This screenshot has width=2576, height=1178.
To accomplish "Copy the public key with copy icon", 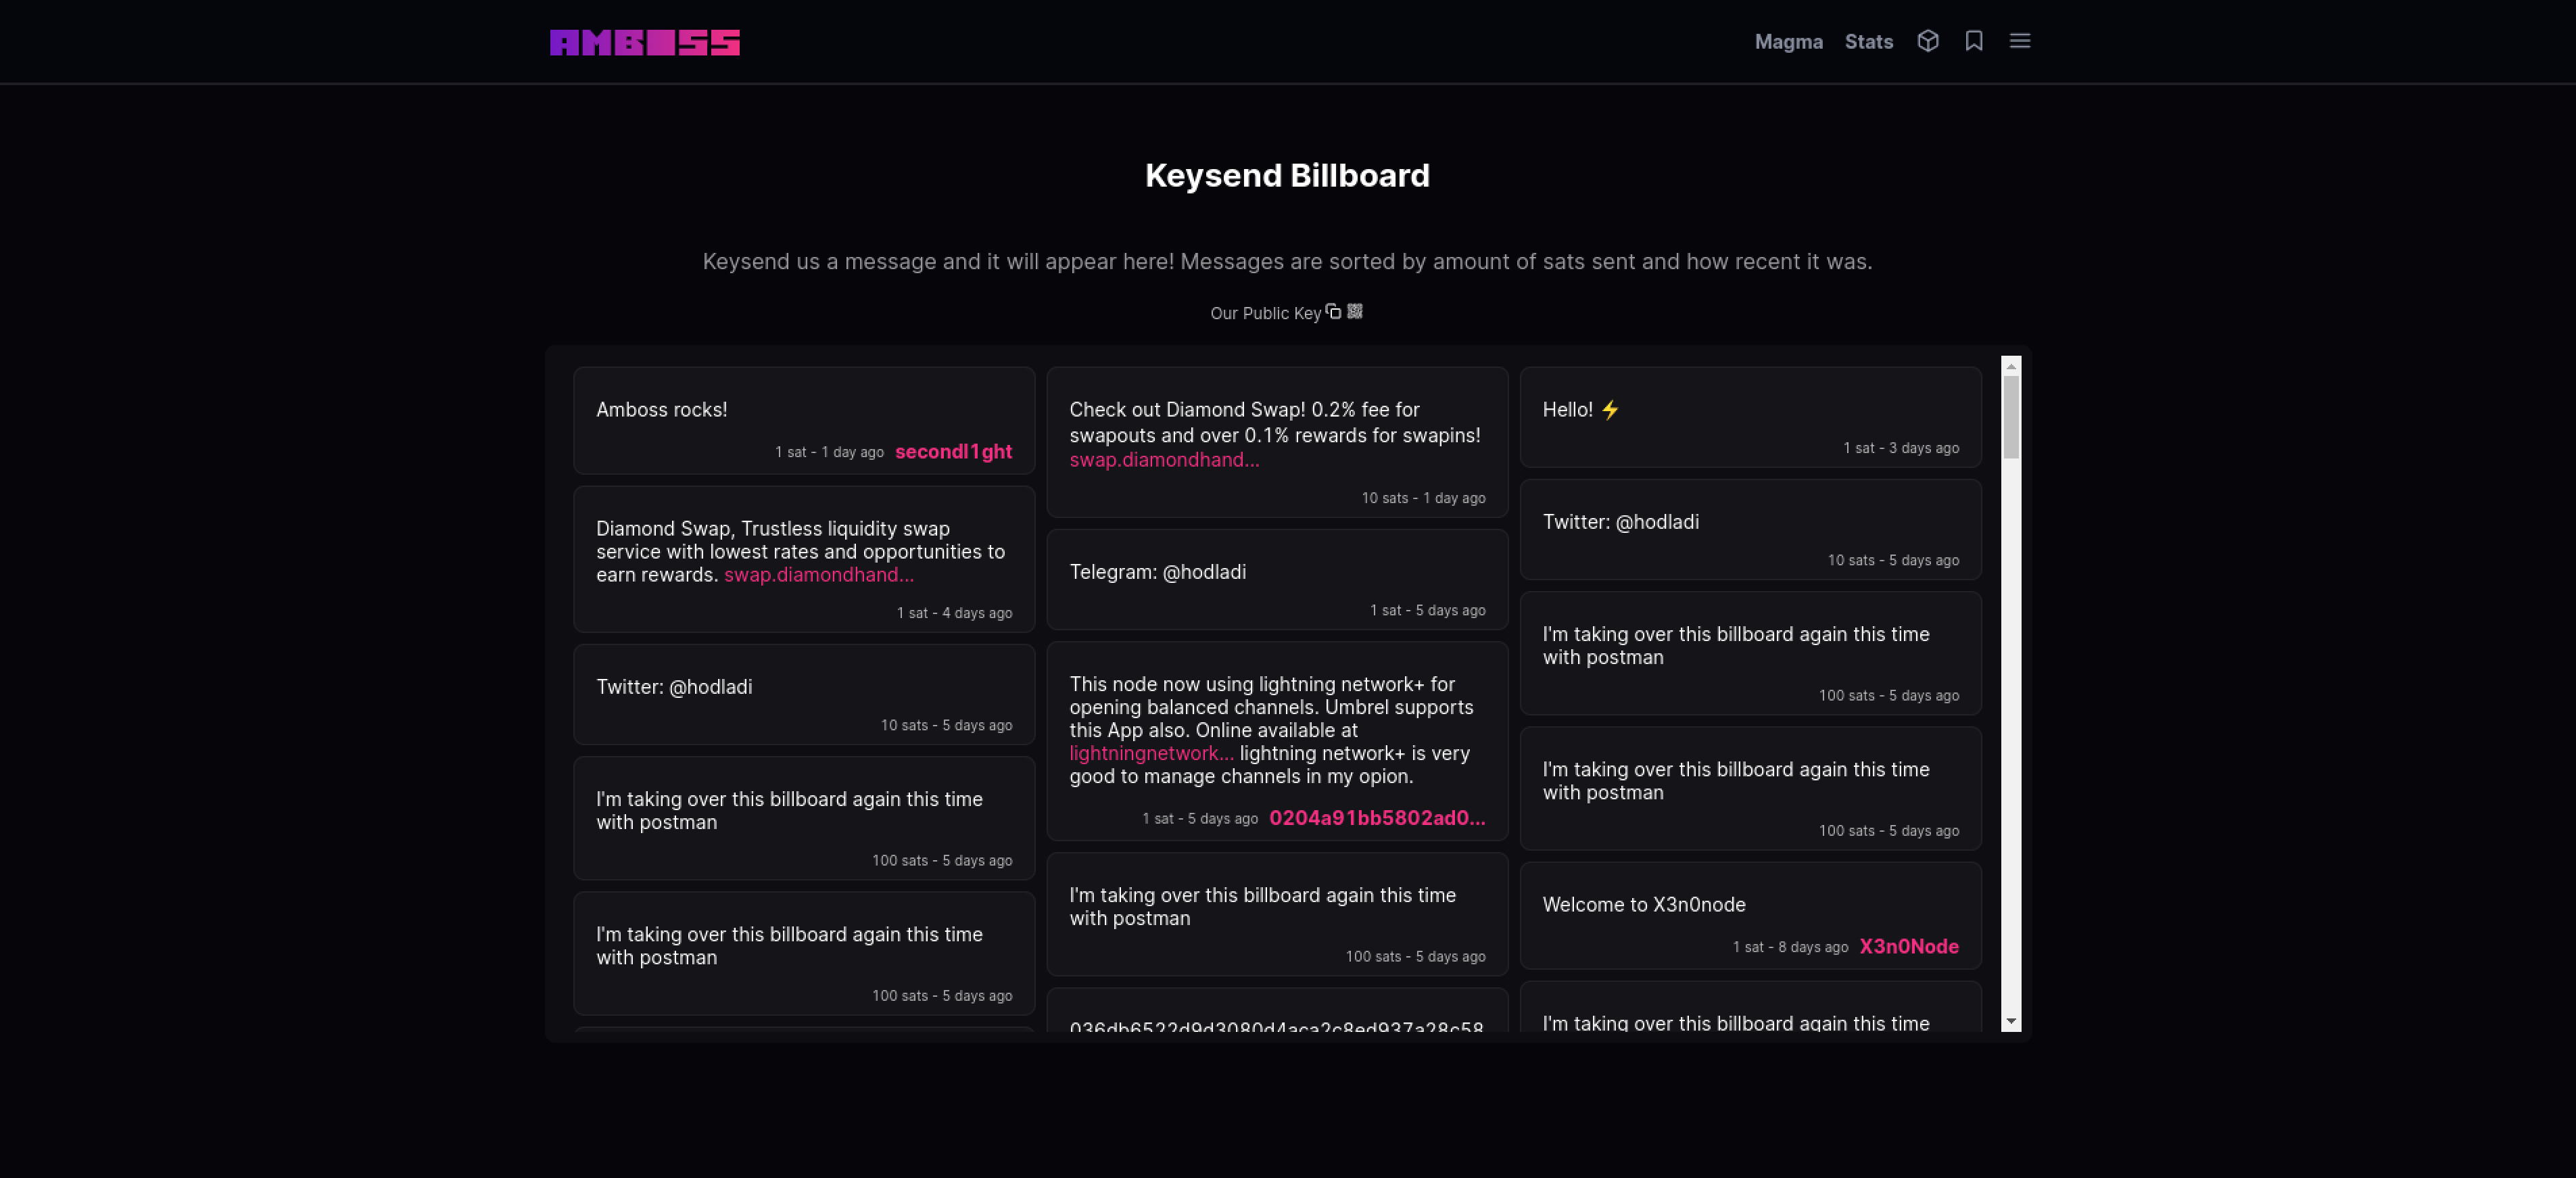I will coord(1333,312).
